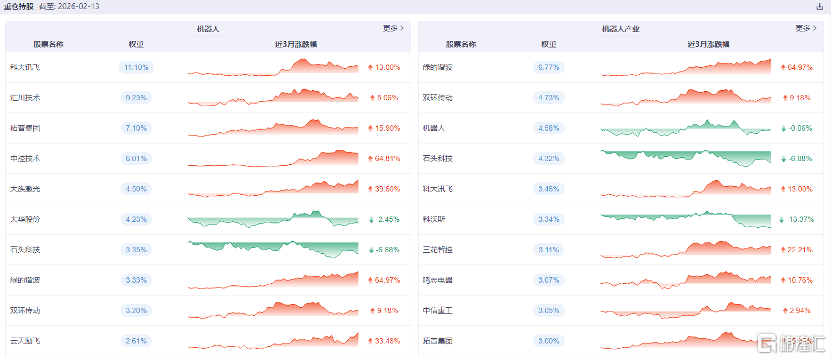Open stock 汇川技术 in the 机器人 list
The image size is (832, 360).
tap(25, 98)
